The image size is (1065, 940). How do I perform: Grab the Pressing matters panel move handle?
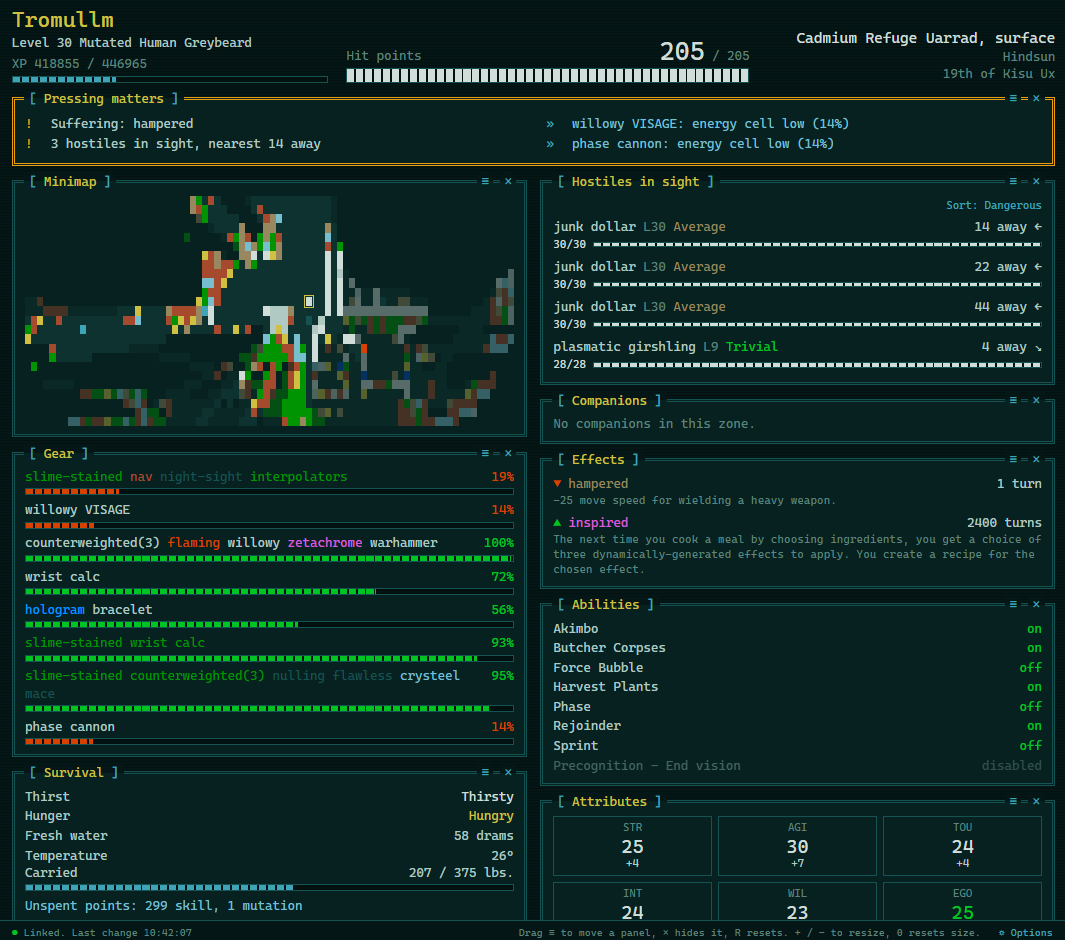click(1013, 98)
